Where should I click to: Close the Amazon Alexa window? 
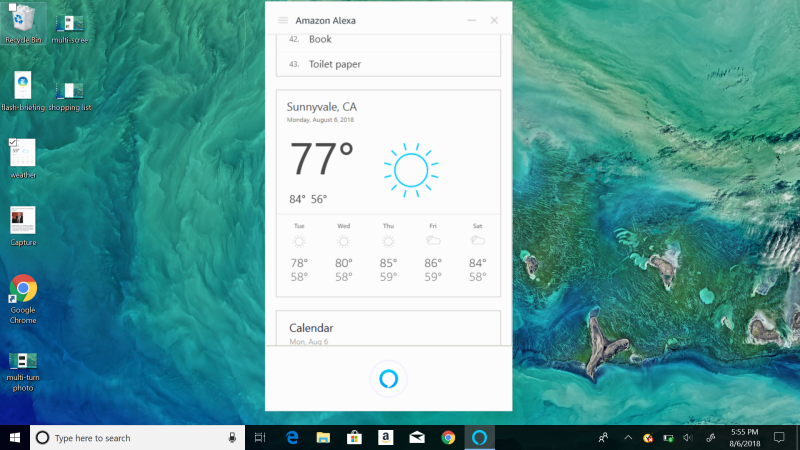tap(494, 20)
